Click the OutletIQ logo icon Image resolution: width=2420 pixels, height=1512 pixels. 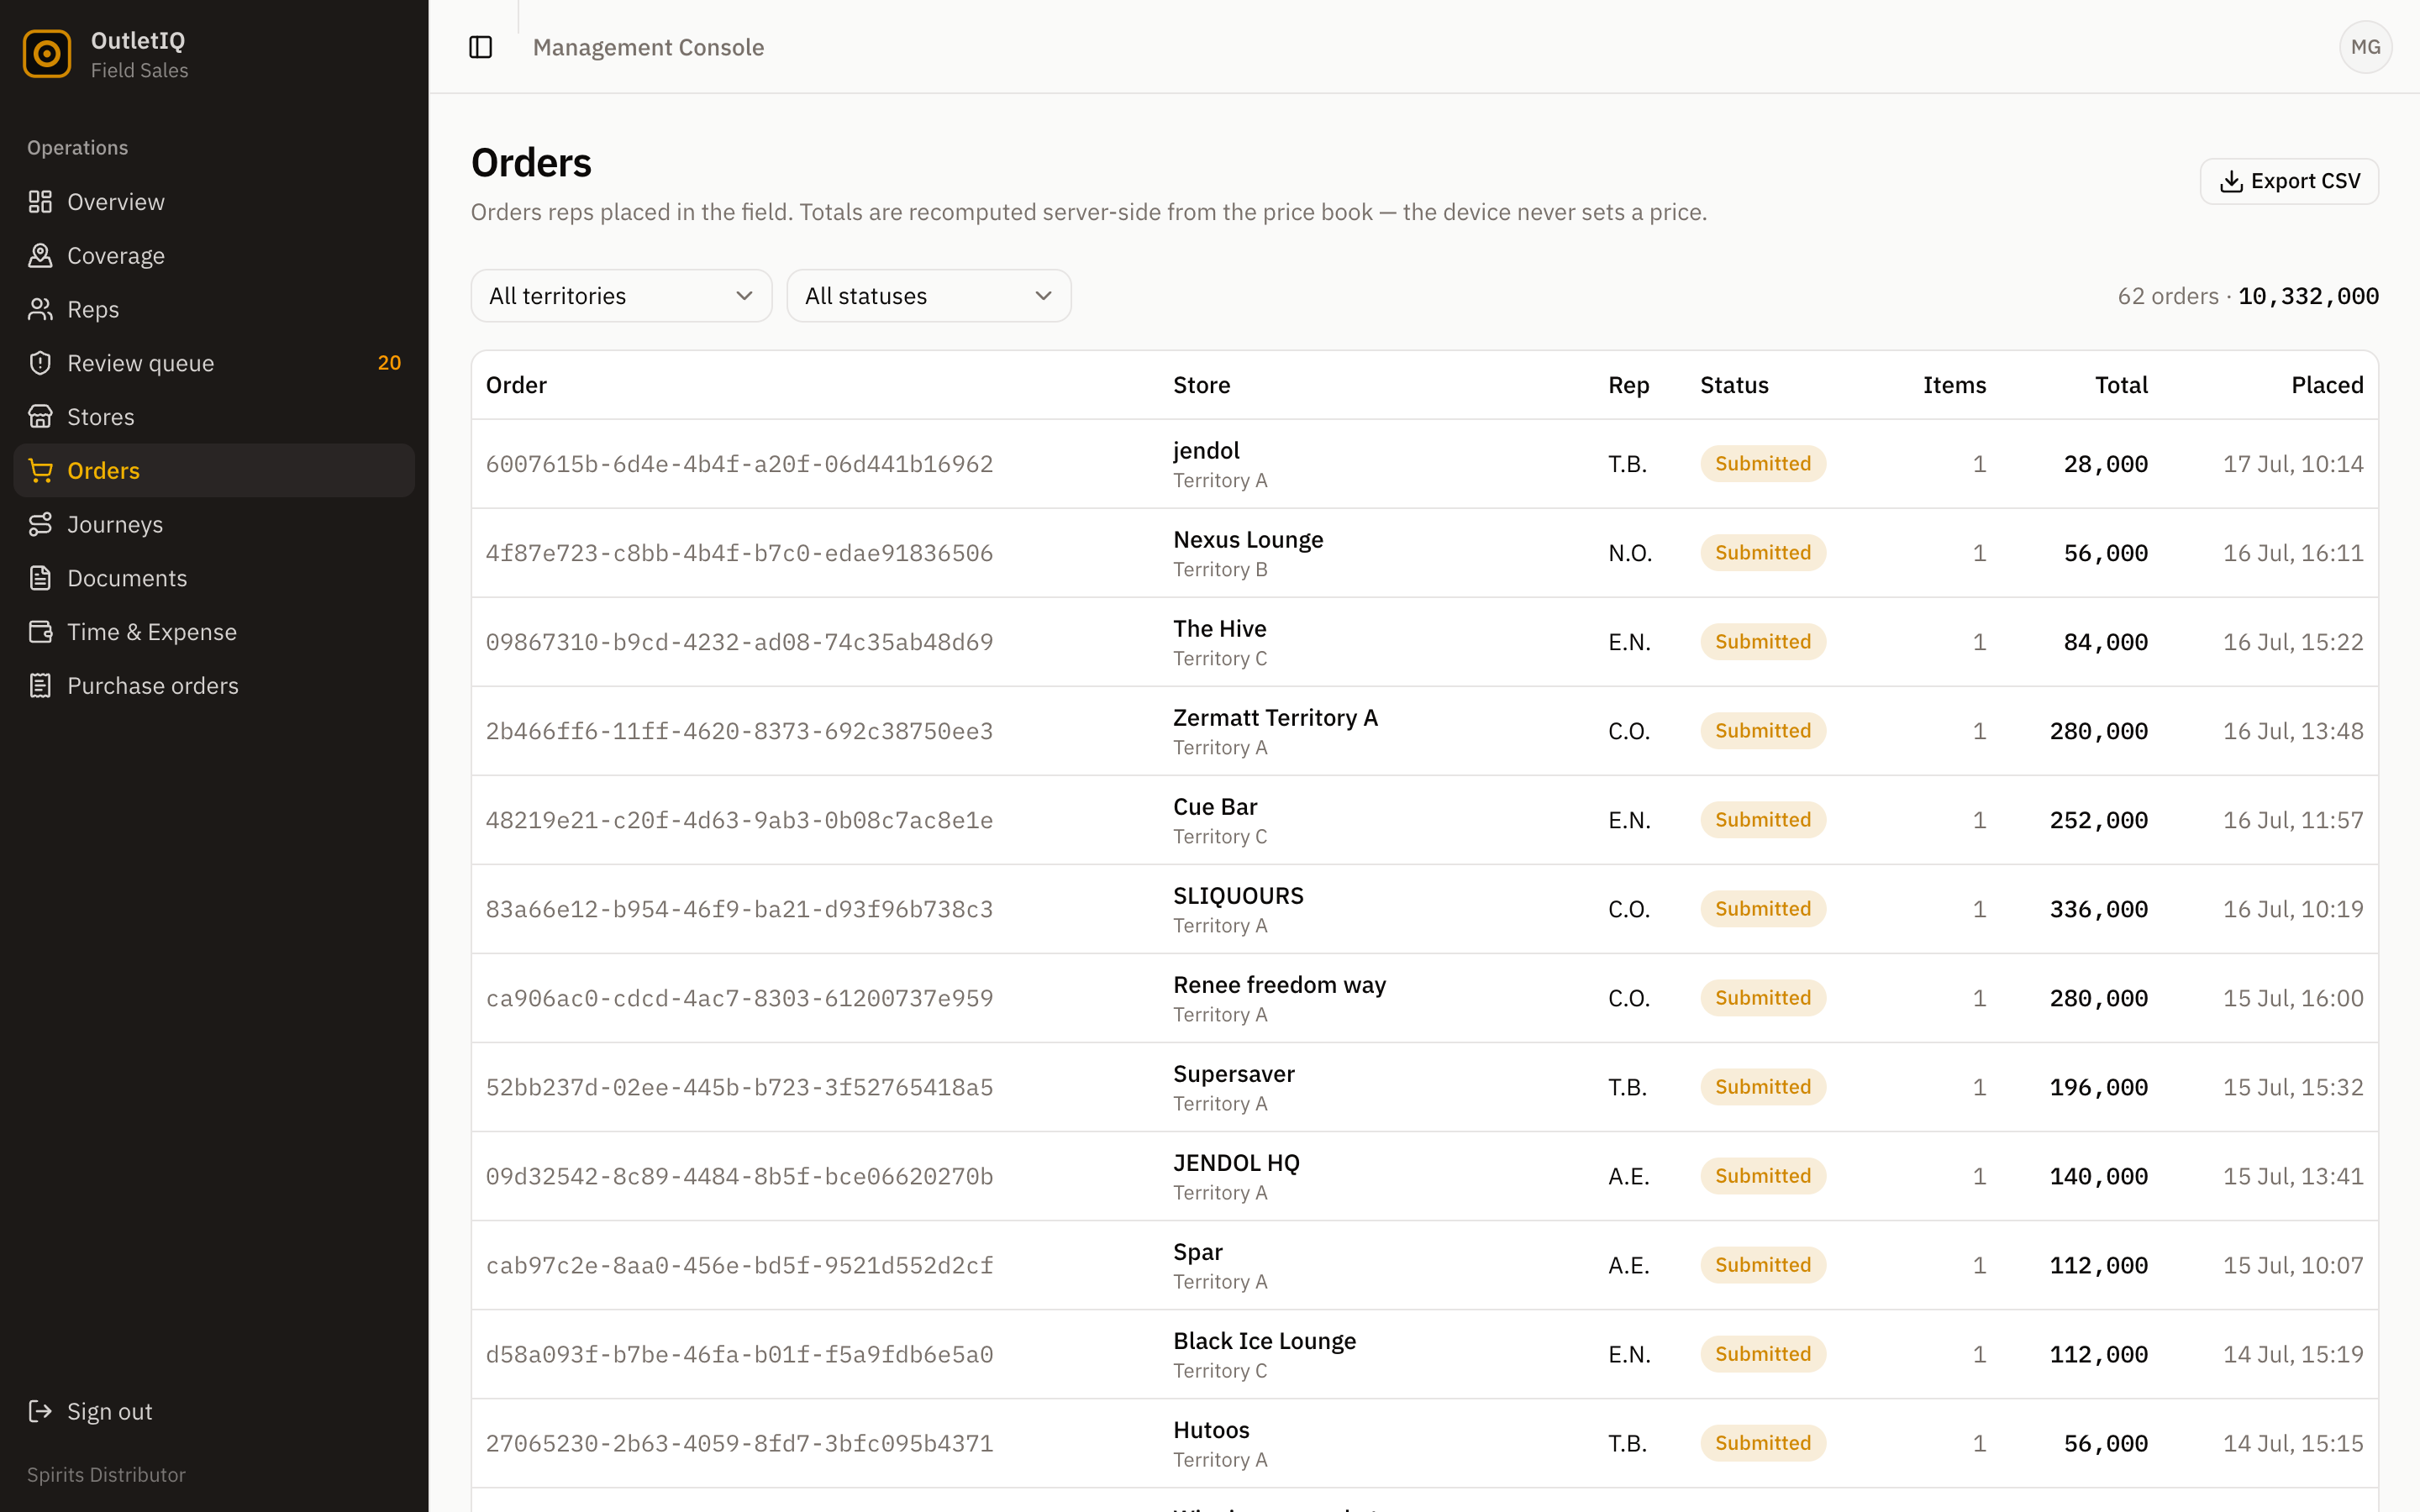tap(47, 54)
